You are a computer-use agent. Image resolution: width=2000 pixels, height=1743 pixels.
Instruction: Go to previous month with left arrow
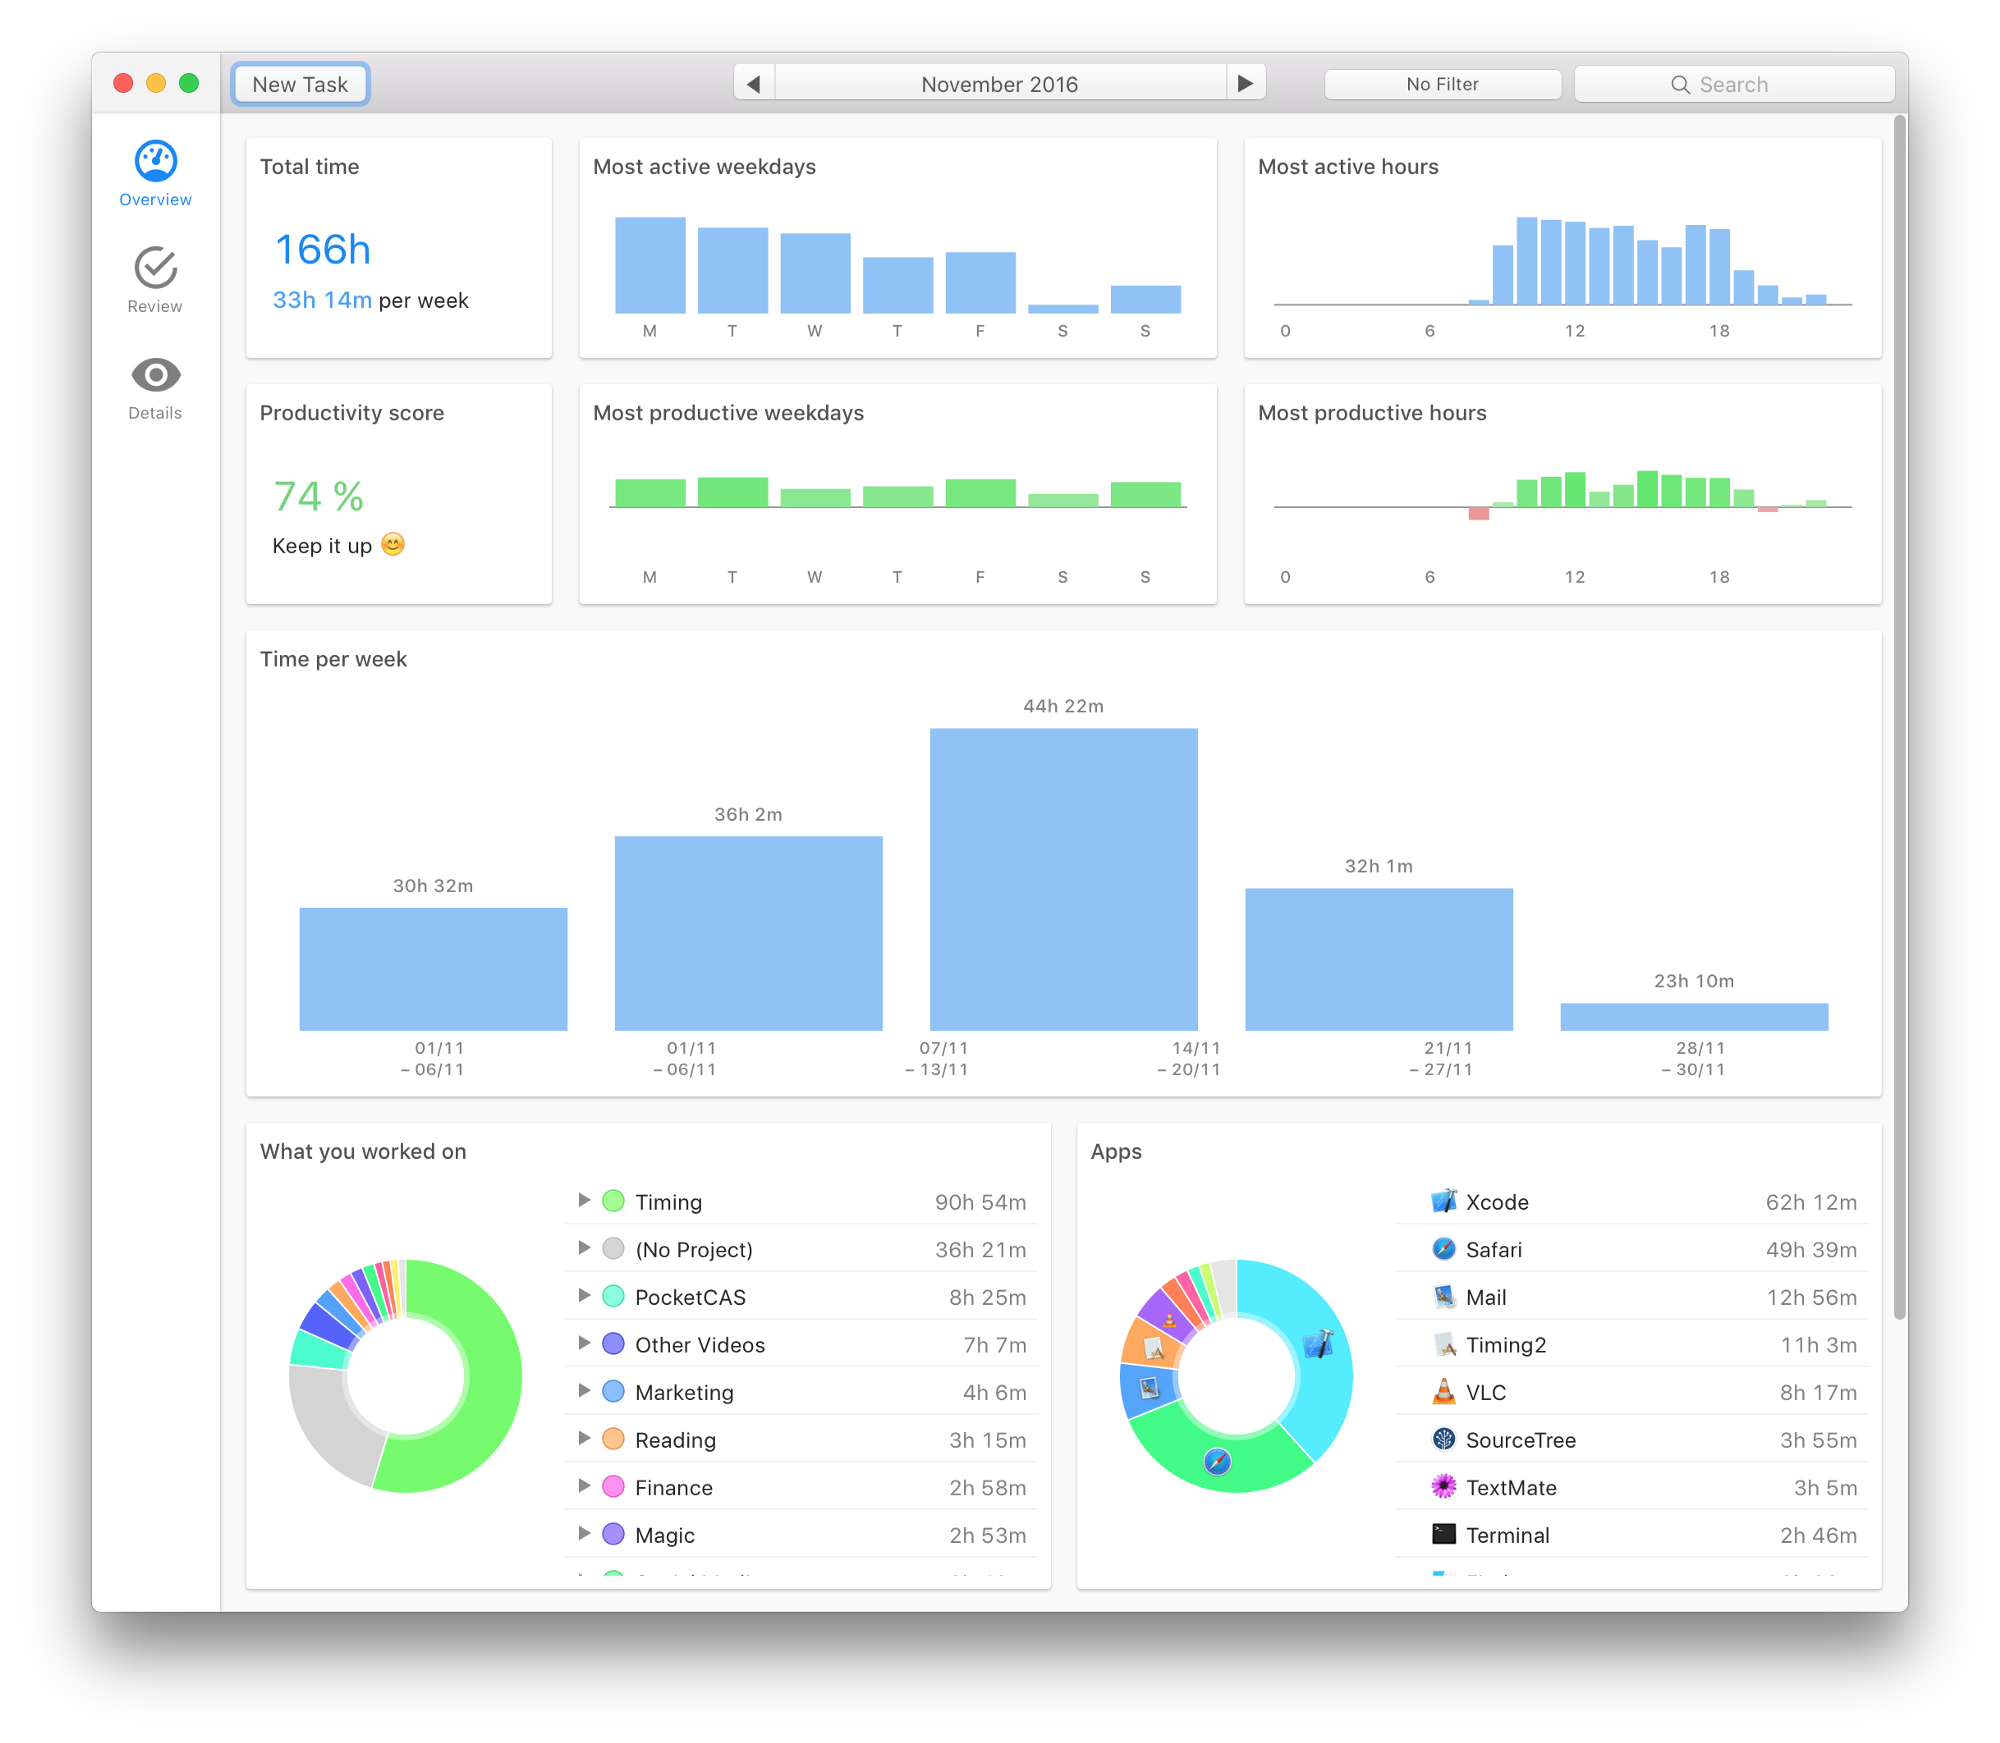coord(754,84)
